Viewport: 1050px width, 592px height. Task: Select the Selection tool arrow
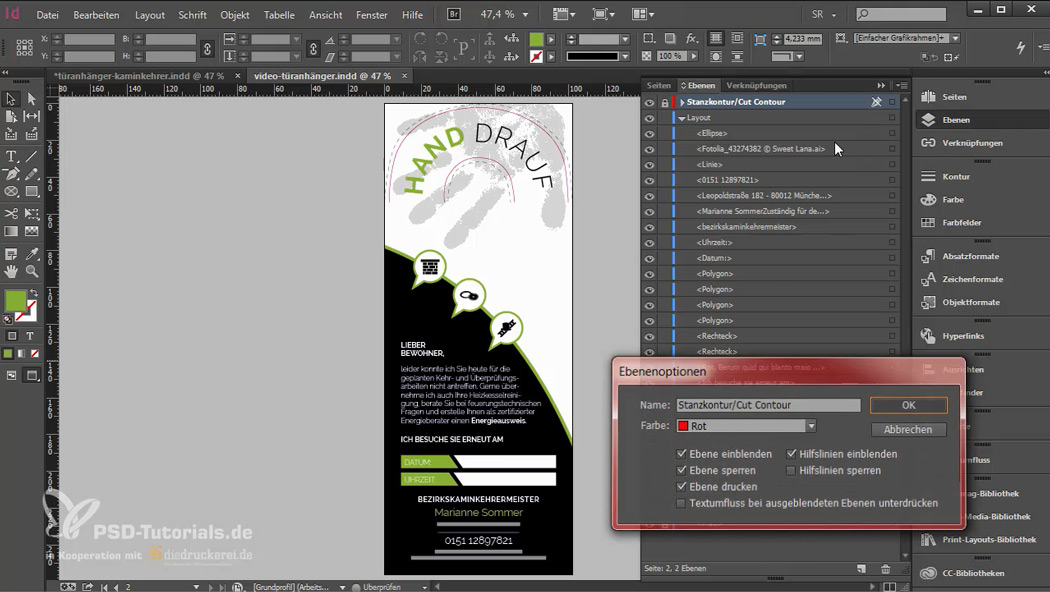(x=11, y=99)
